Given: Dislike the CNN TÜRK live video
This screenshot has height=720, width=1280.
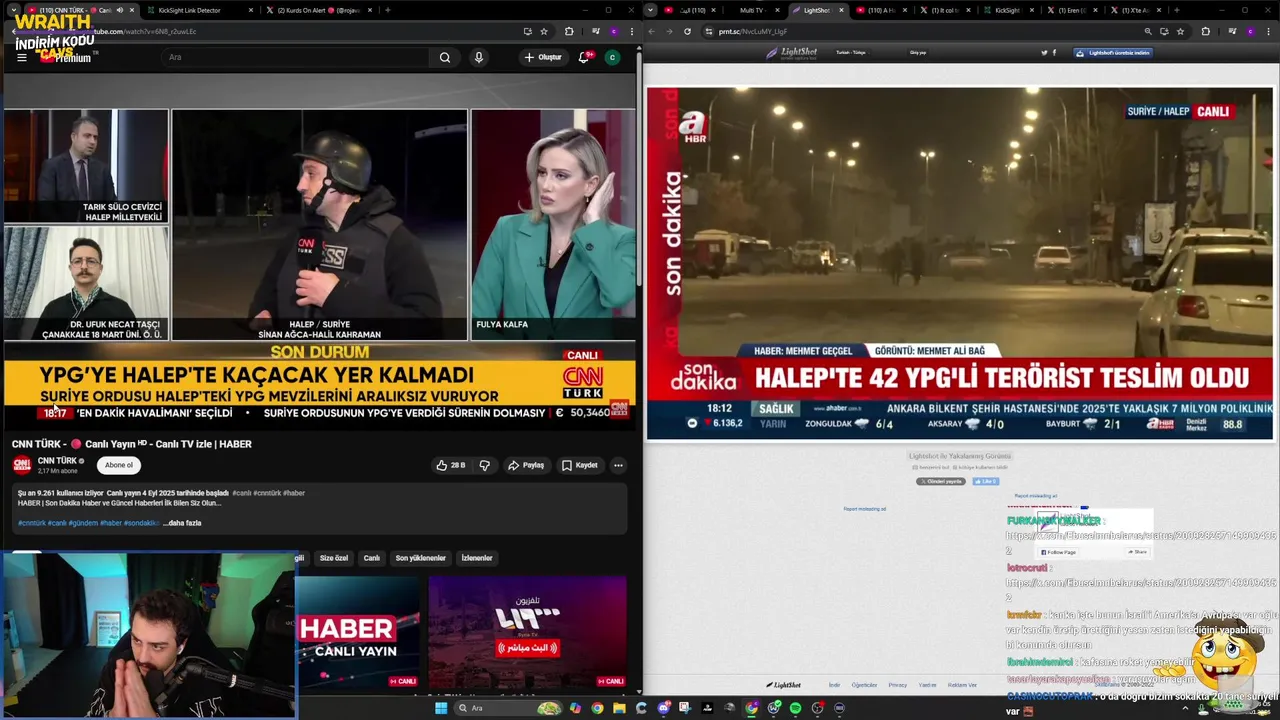Looking at the screenshot, I should pyautogui.click(x=485, y=465).
